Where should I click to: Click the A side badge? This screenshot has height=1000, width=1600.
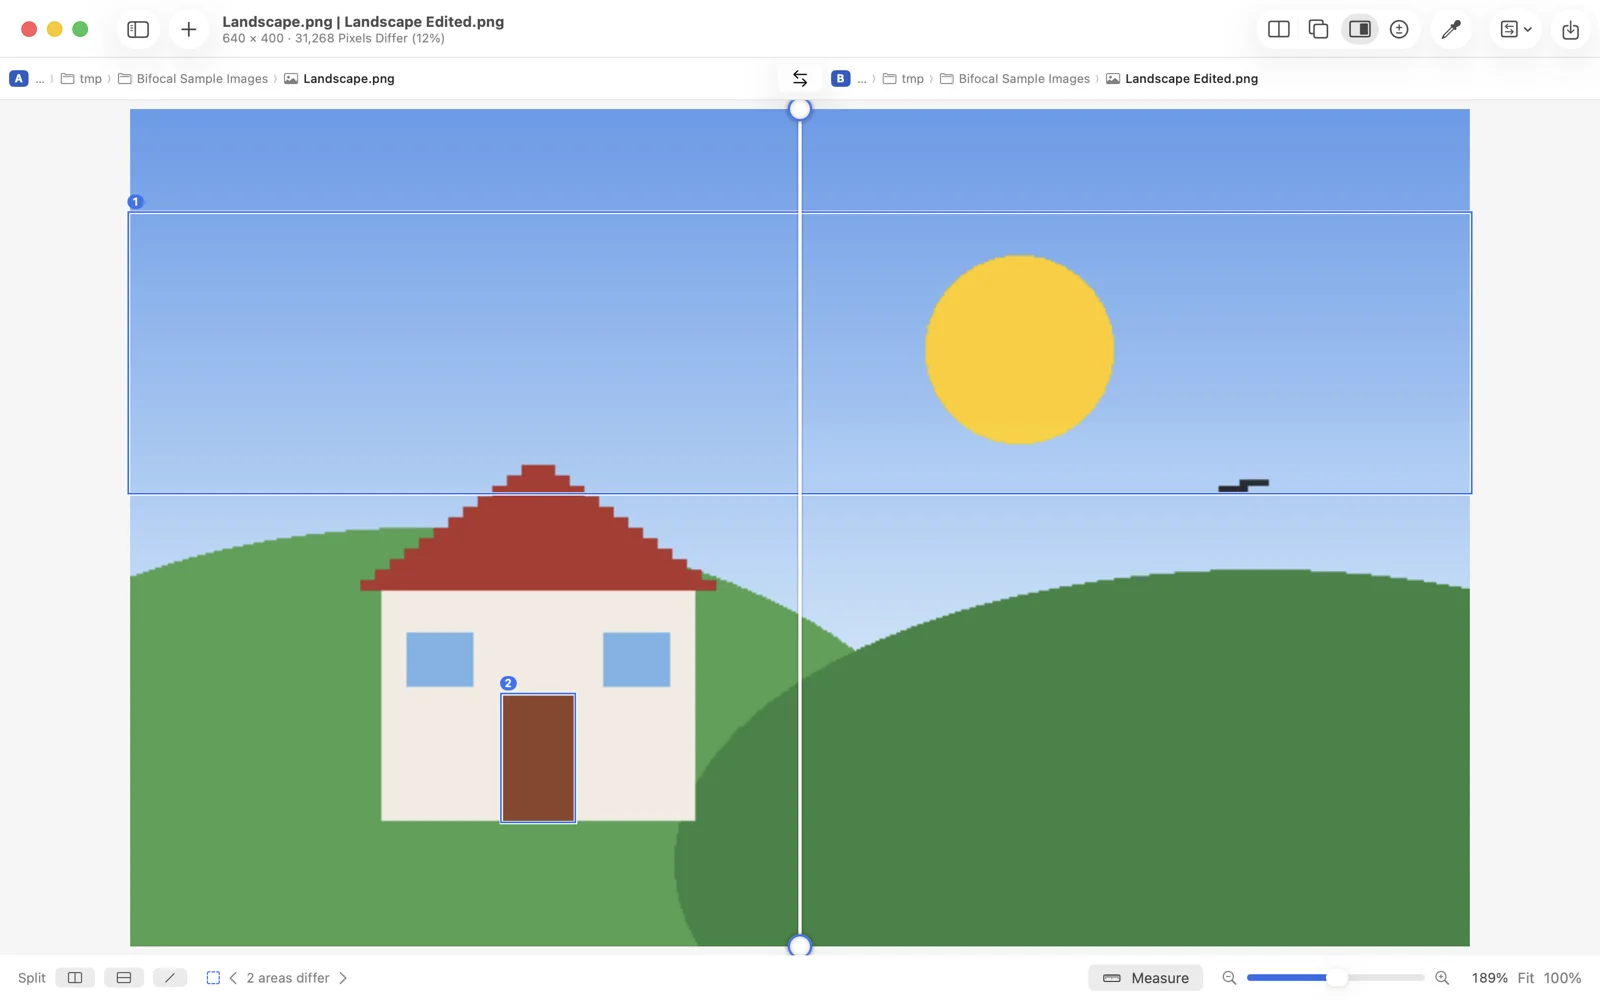19,78
